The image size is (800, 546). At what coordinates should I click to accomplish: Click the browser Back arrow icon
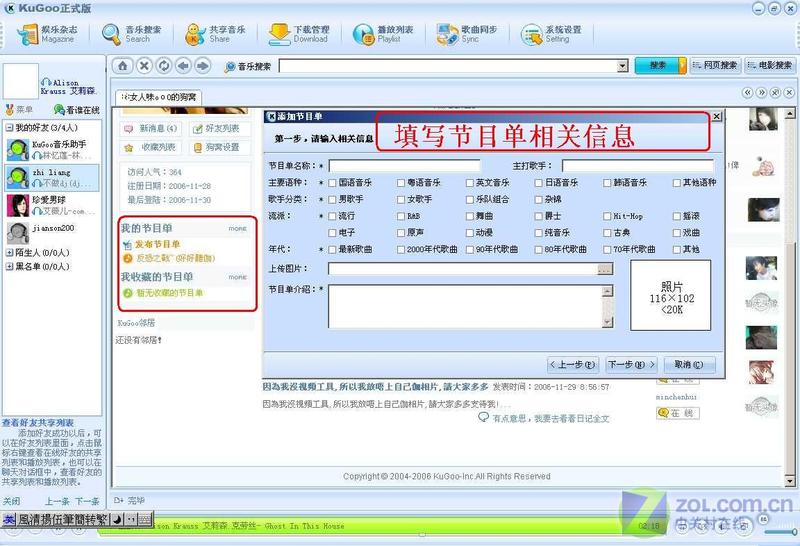(x=184, y=66)
